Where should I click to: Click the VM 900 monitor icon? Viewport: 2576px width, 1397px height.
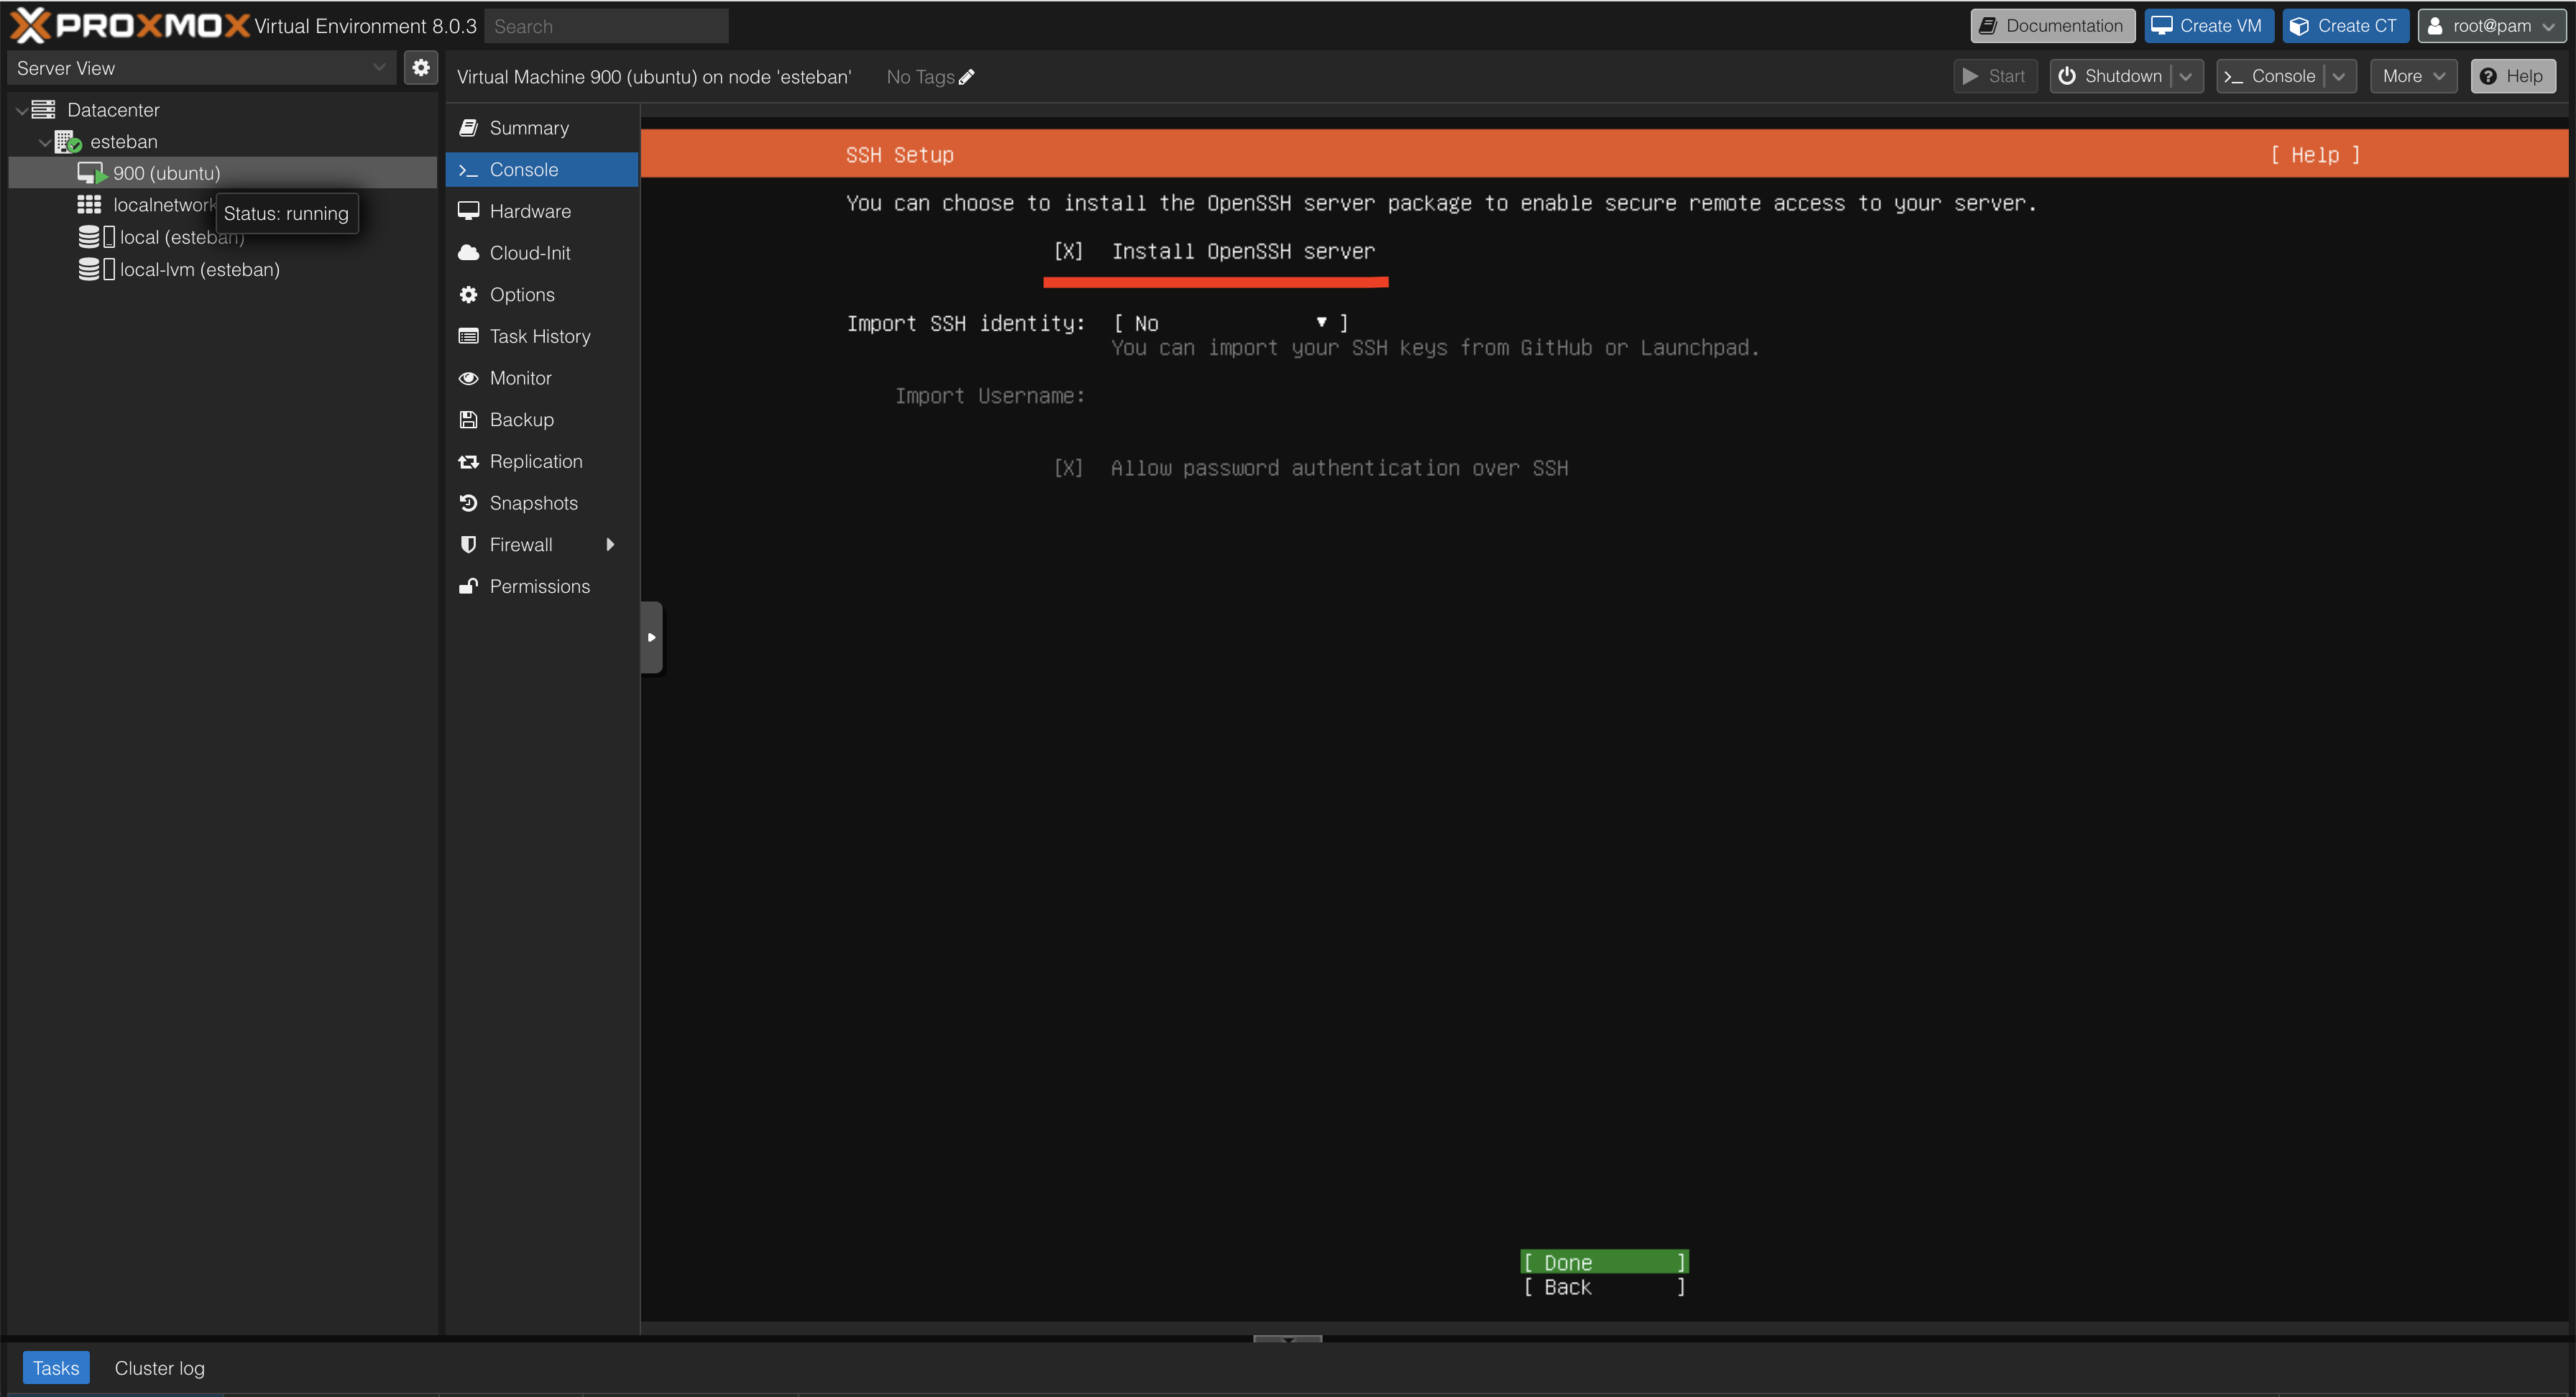coord(91,173)
